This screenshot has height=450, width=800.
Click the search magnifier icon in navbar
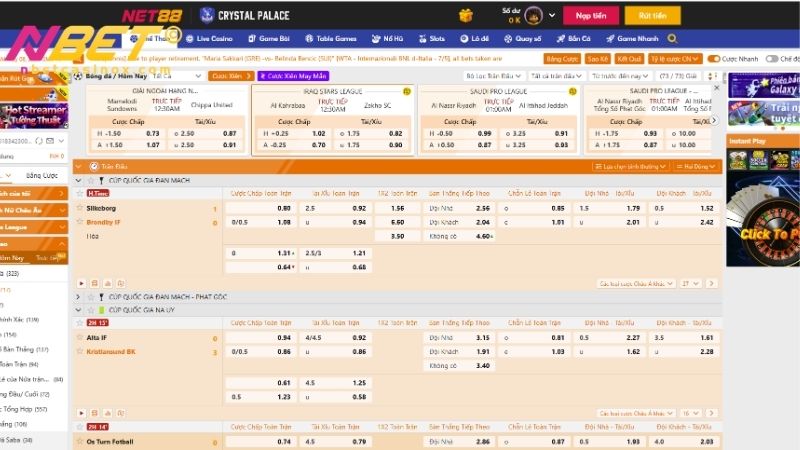tap(672, 38)
